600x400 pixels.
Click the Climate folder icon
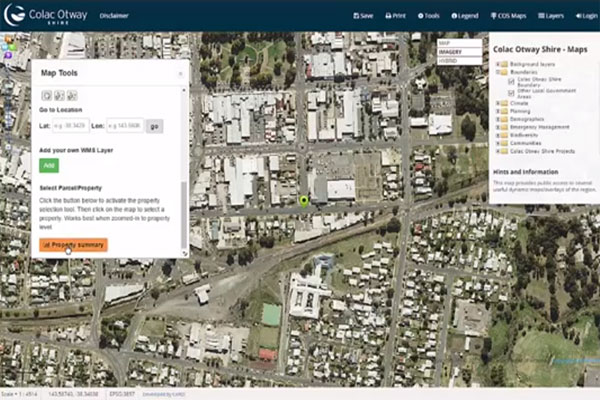click(504, 103)
